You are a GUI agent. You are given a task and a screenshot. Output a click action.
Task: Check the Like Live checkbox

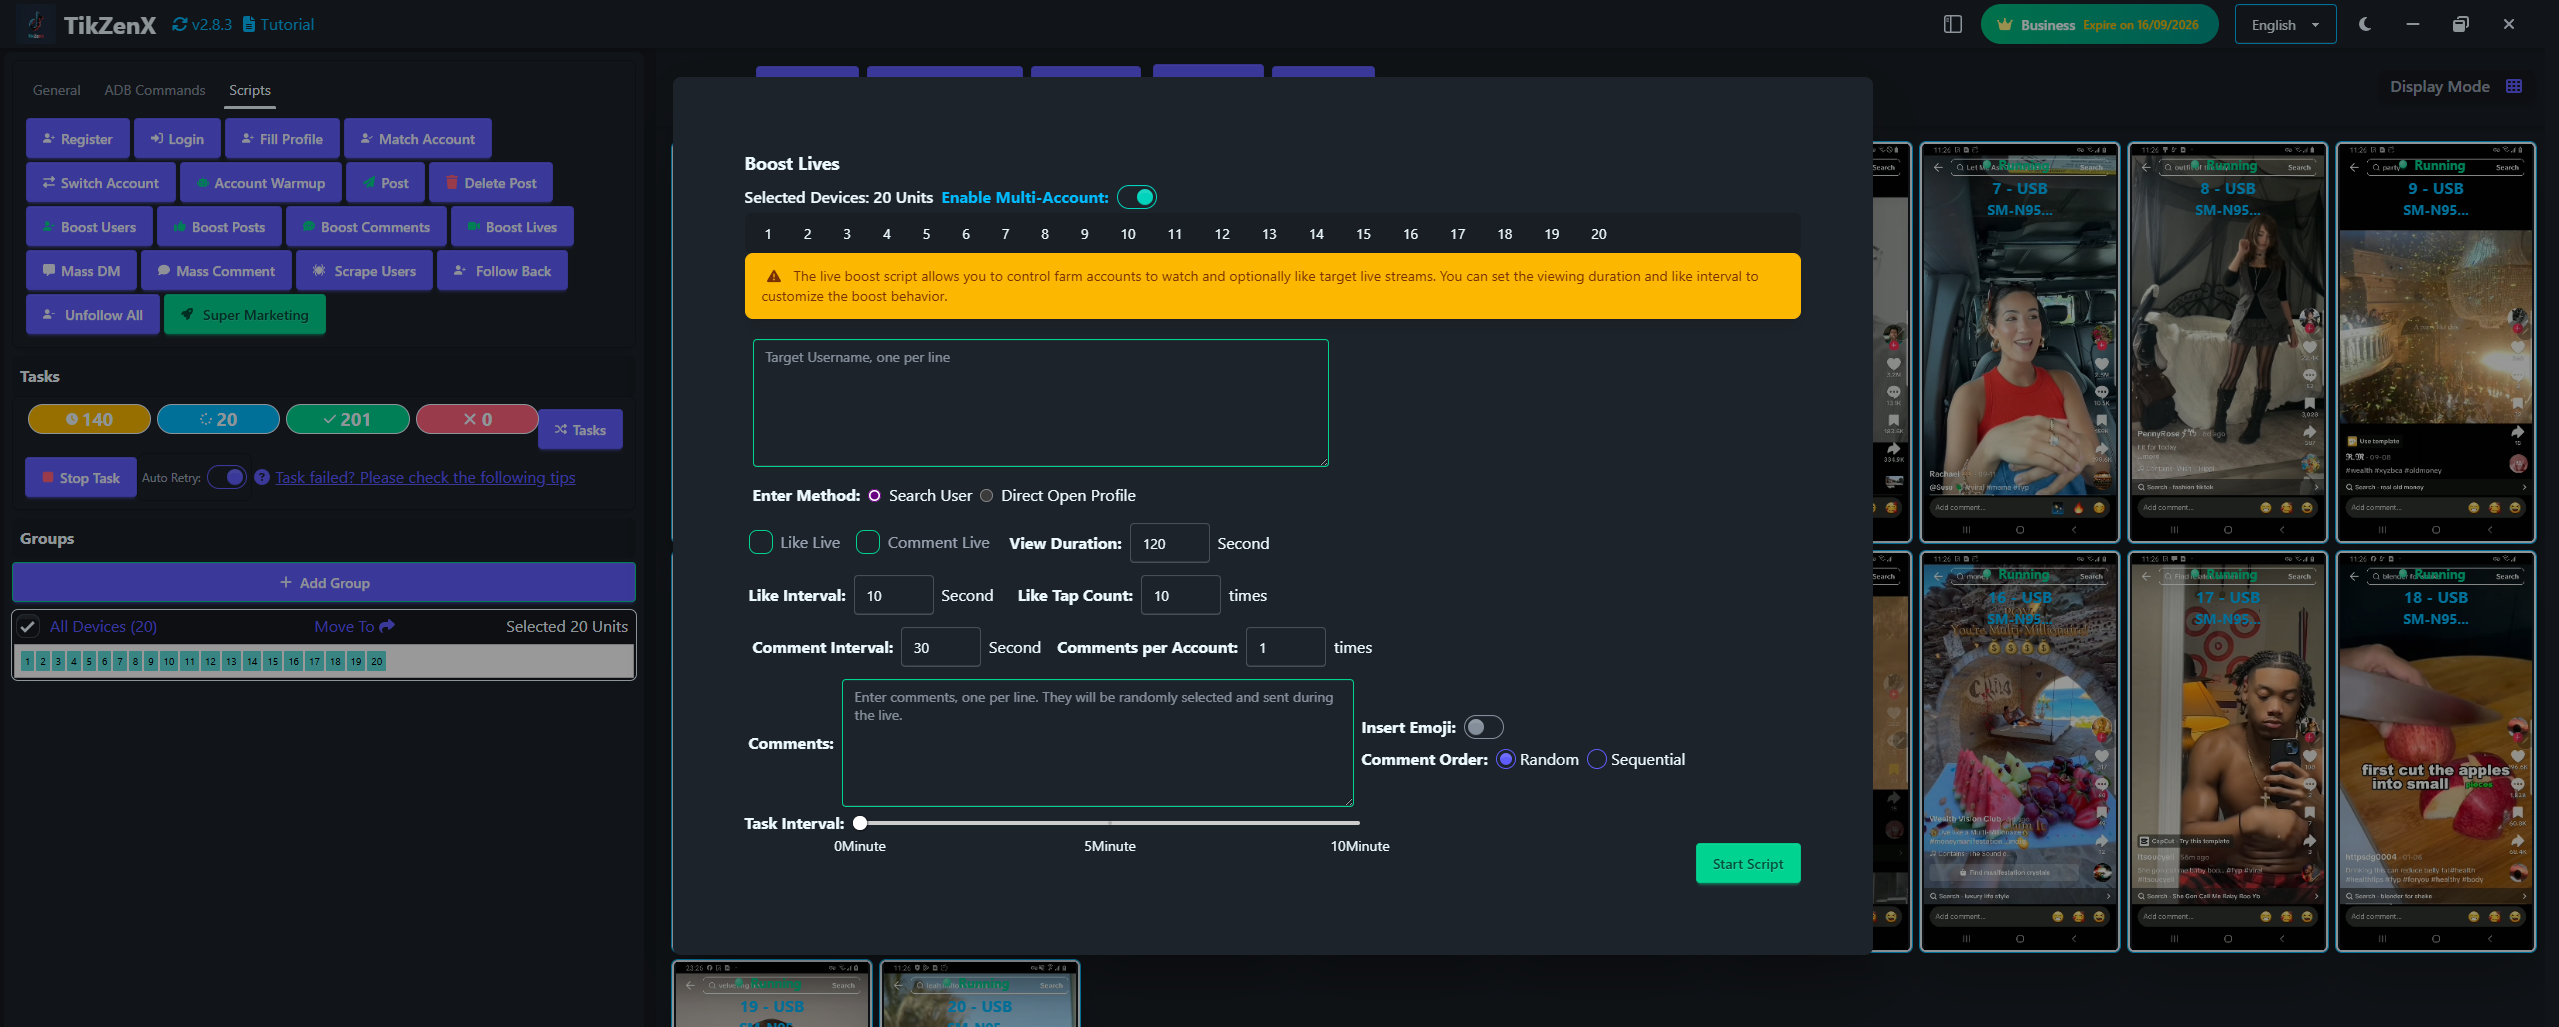[761, 542]
